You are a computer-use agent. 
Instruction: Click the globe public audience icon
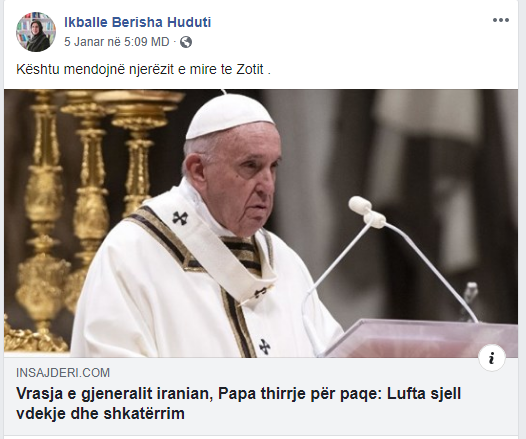click(x=186, y=42)
